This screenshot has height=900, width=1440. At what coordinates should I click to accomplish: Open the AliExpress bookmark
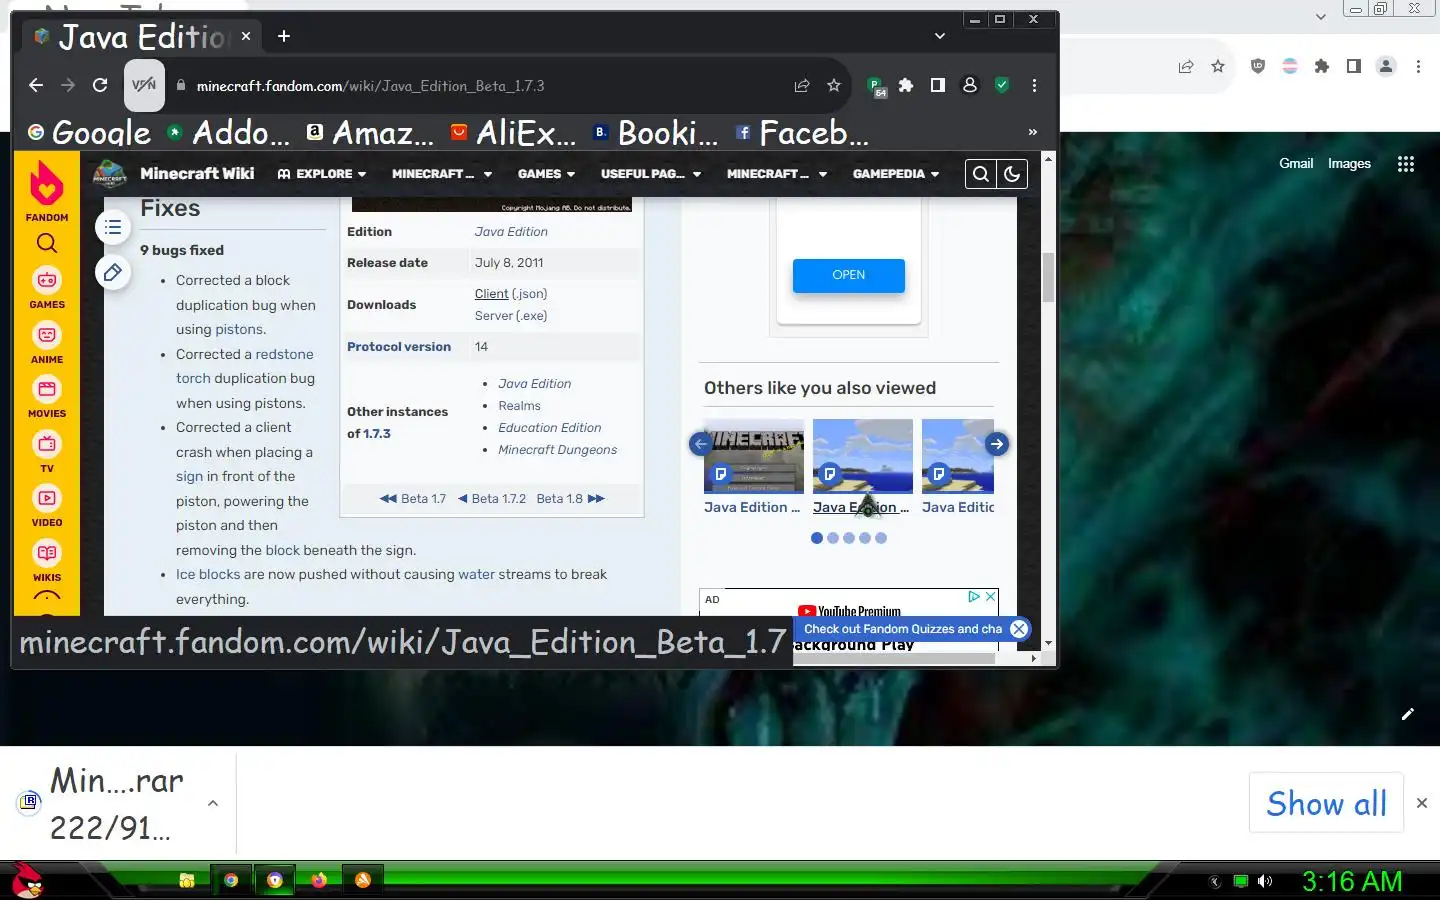point(514,133)
